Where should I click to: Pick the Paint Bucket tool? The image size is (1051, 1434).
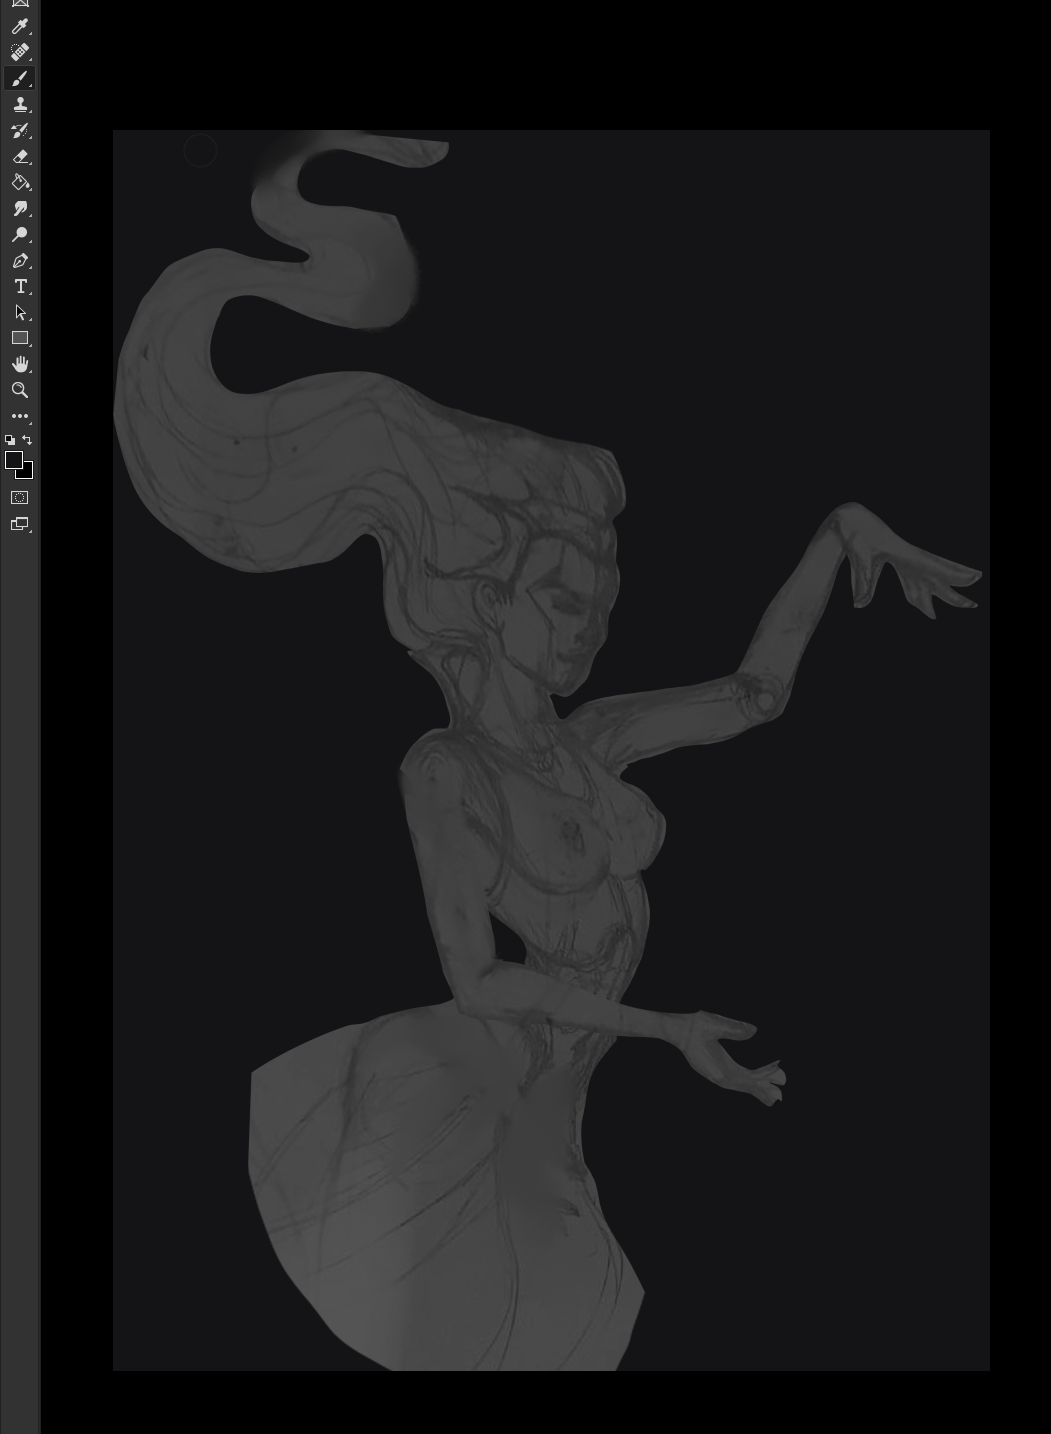coord(19,183)
